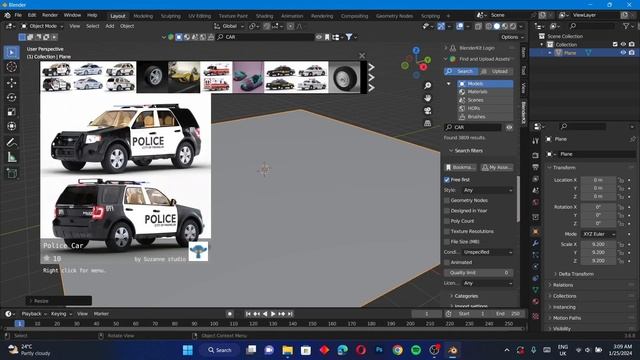Click the Options button in header

pyautogui.click(x=512, y=37)
